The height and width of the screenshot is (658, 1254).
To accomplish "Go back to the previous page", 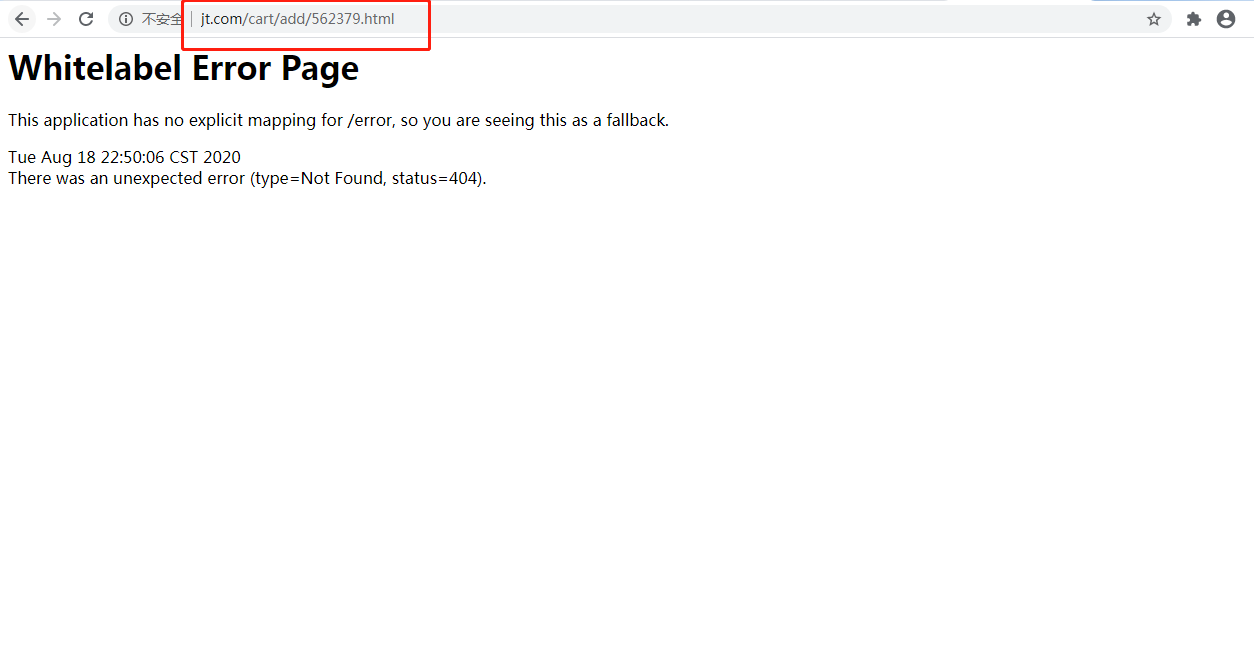I will pos(22,19).
